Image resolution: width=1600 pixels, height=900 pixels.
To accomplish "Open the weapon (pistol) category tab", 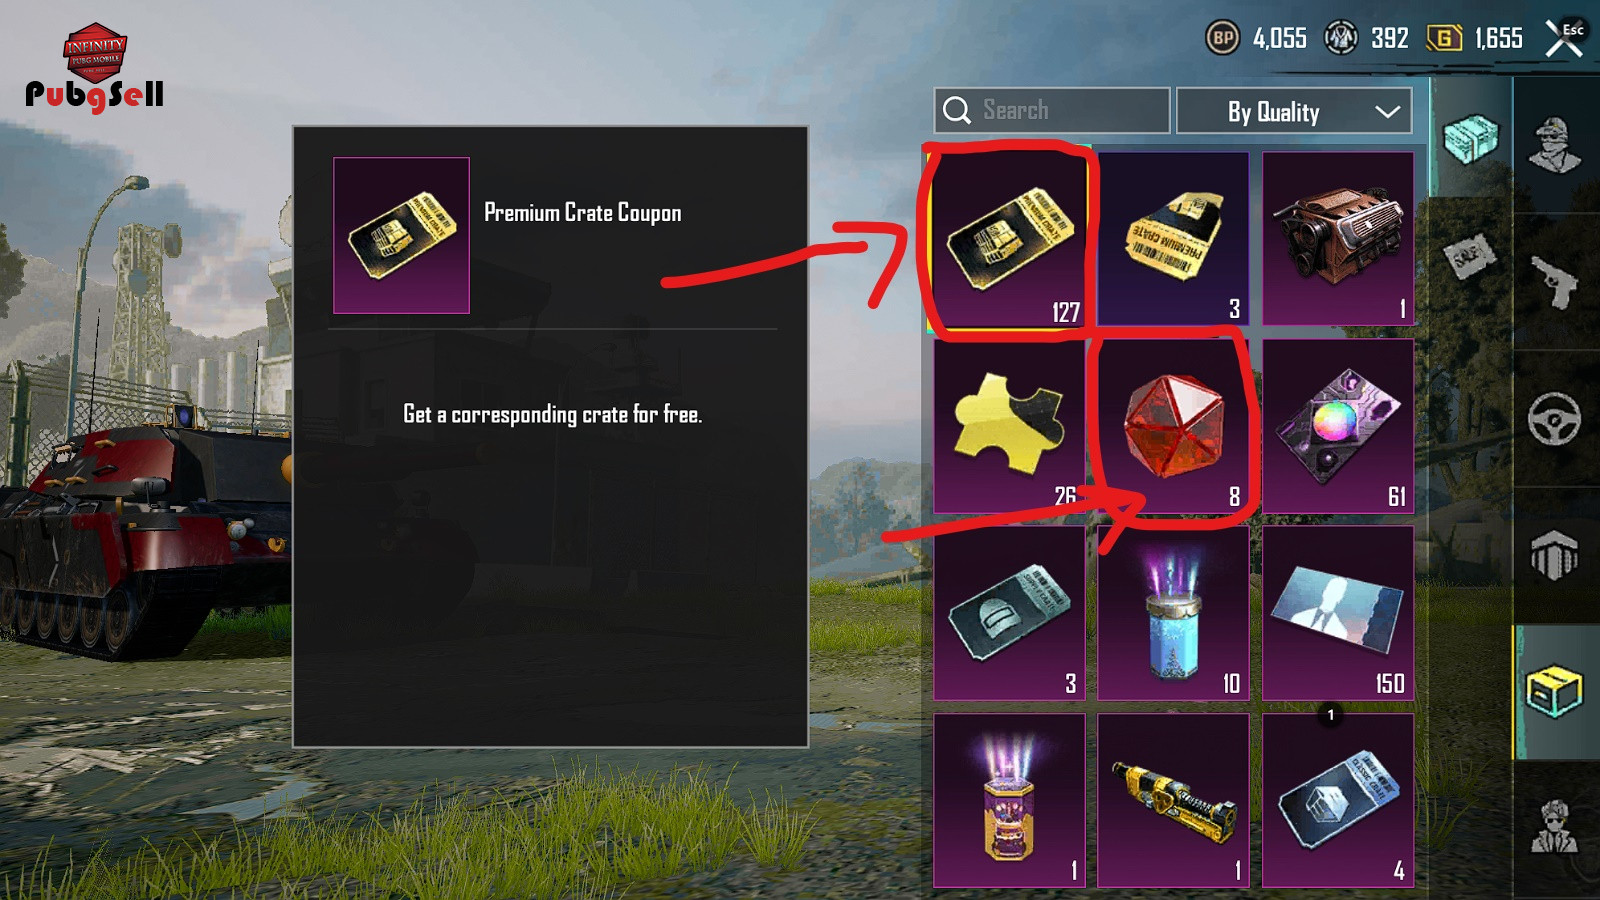I will tap(1556, 282).
